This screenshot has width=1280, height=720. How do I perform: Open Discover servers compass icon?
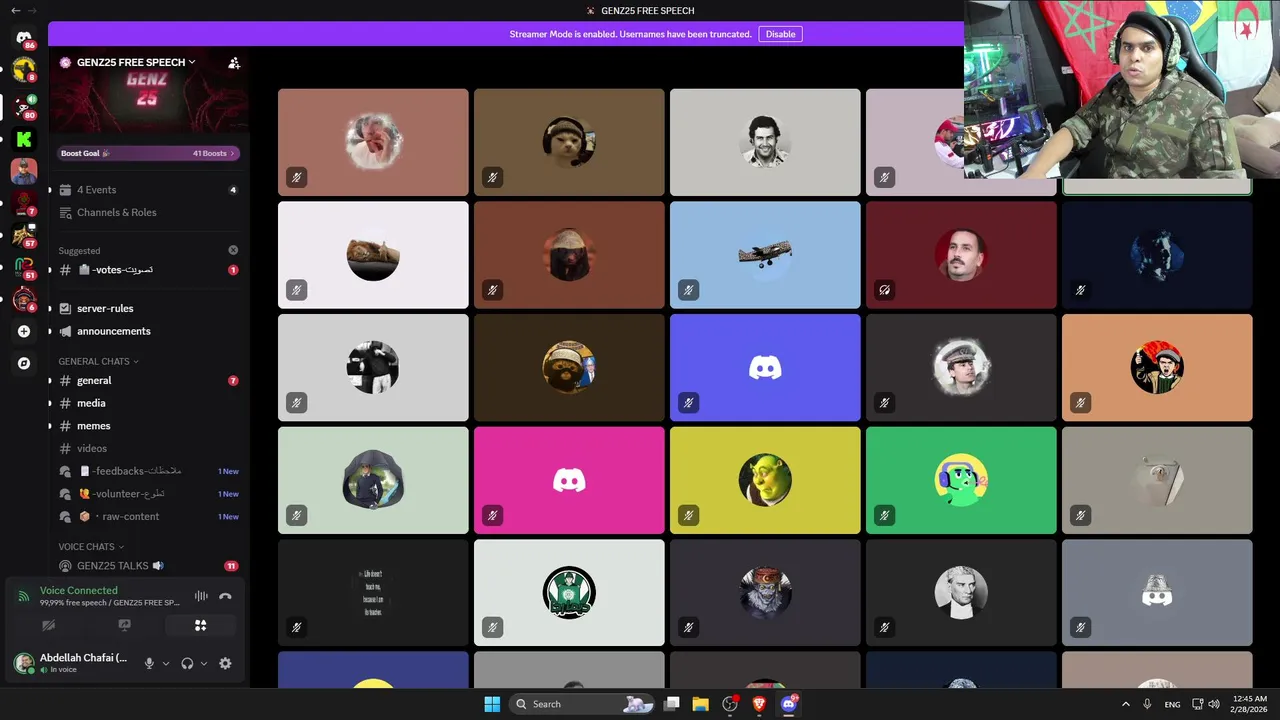click(24, 363)
